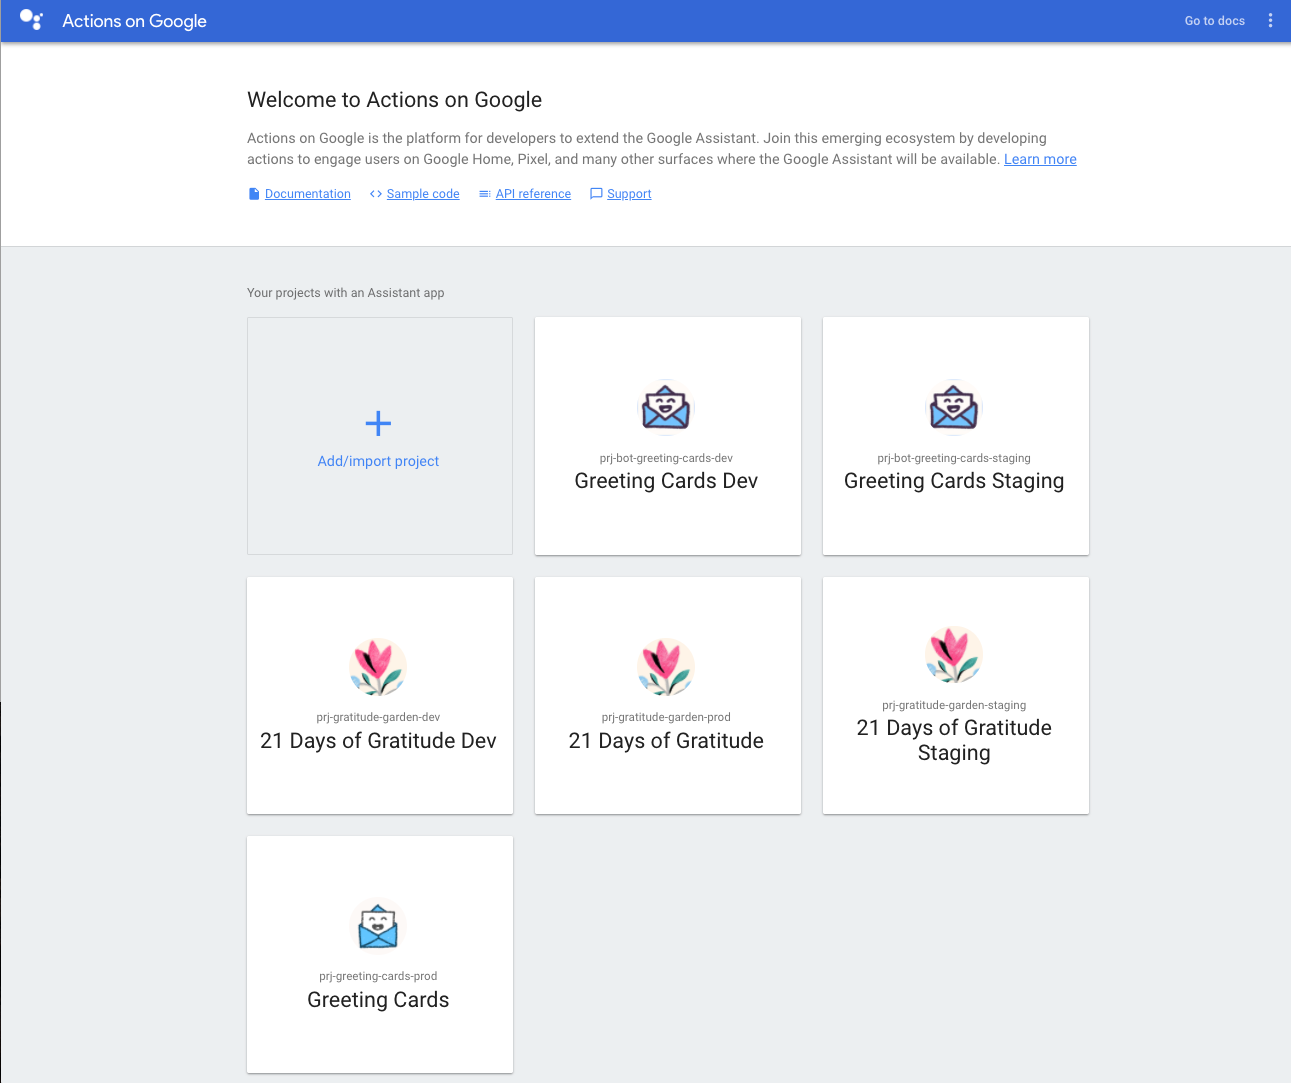Image resolution: width=1291 pixels, height=1083 pixels.
Task: Click the Google Assistant logo icon
Action: pos(31,20)
